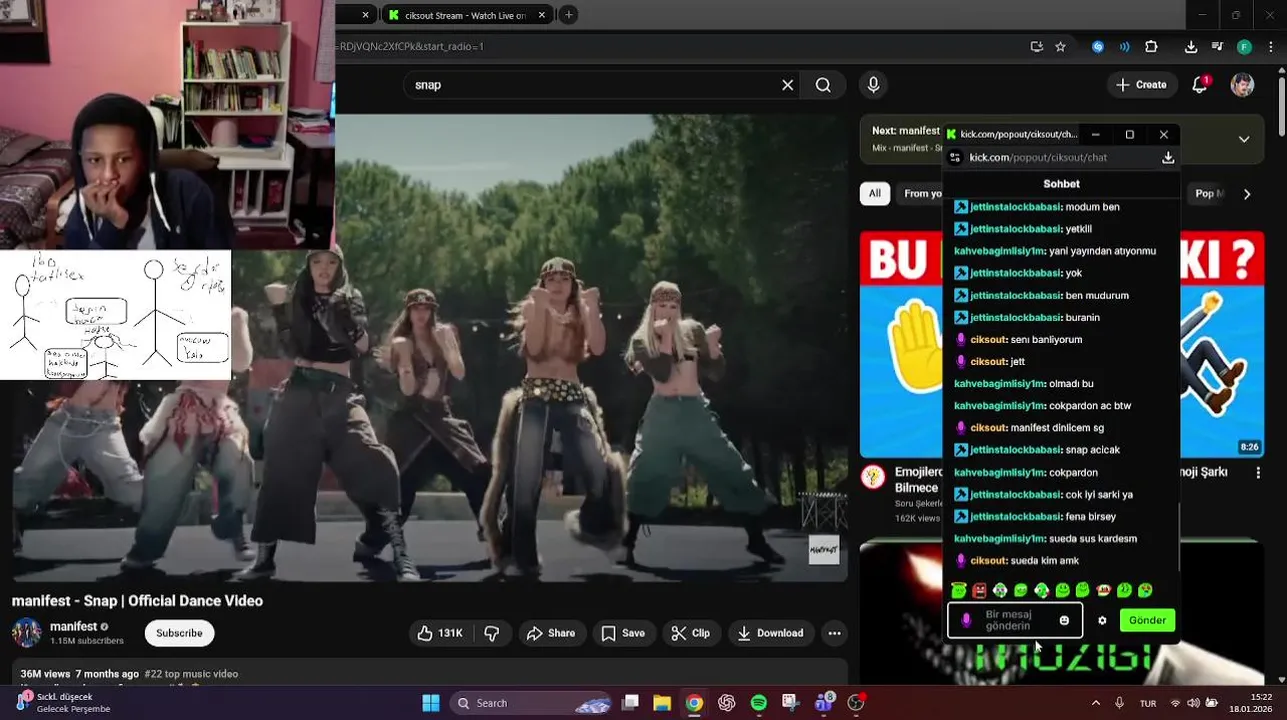1287x720 pixels.
Task: Click the chat message 'sueda kim amk'
Action: pyautogui.click(x=1045, y=561)
